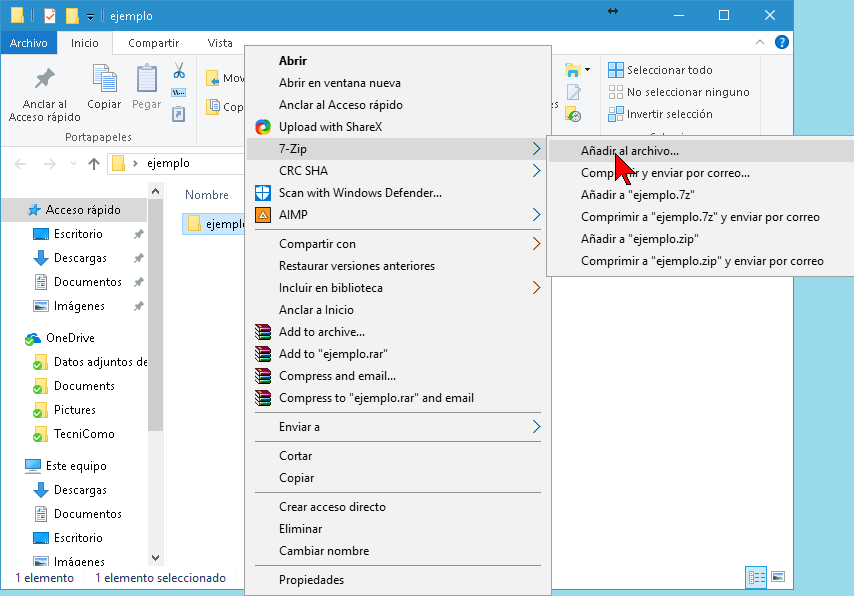The image size is (854, 596).
Task: Switch to details view icon in status bar
Action: (x=756, y=577)
